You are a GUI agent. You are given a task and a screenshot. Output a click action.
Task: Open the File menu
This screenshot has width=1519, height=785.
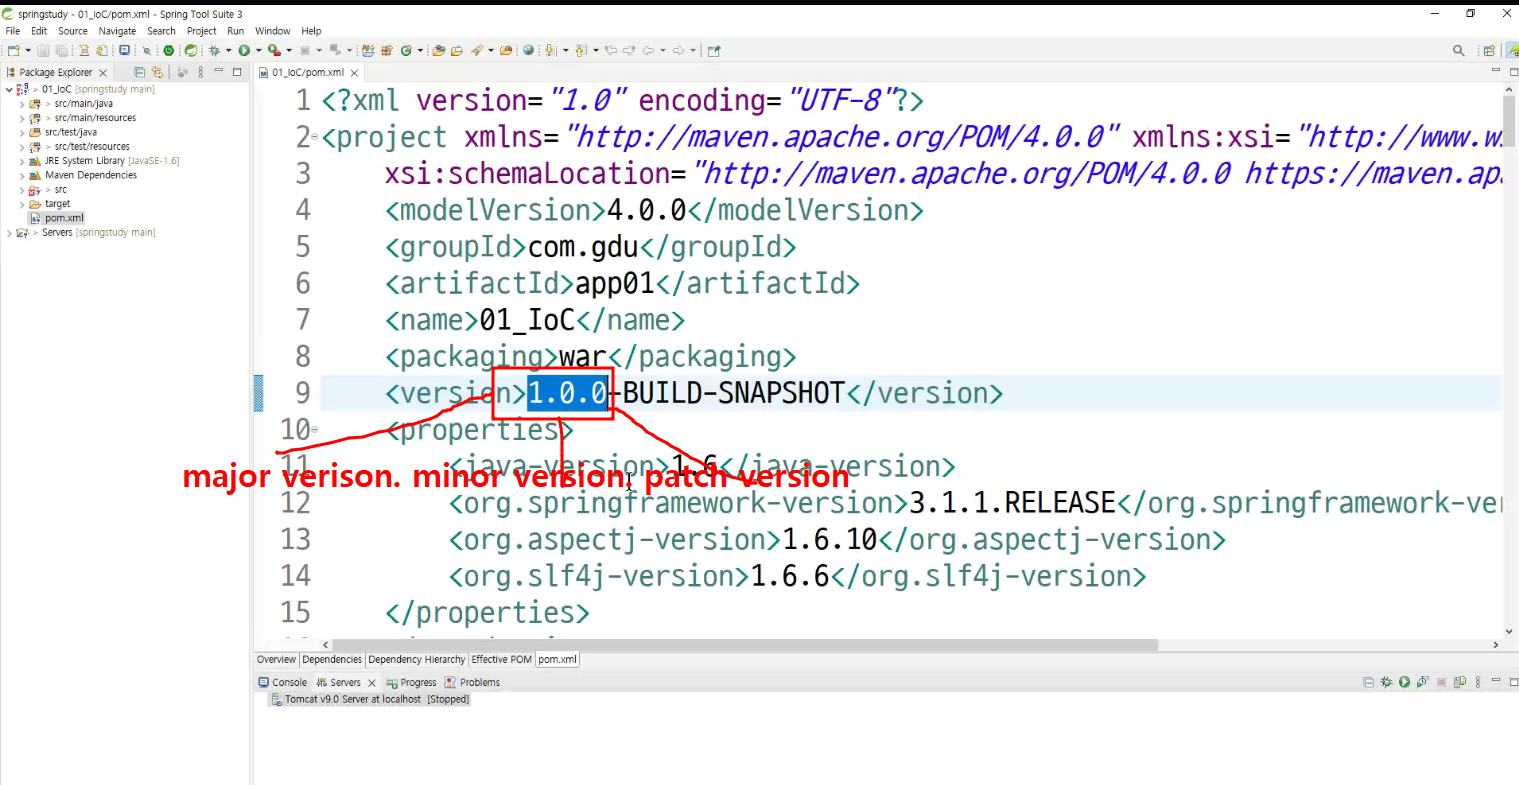click(x=13, y=31)
